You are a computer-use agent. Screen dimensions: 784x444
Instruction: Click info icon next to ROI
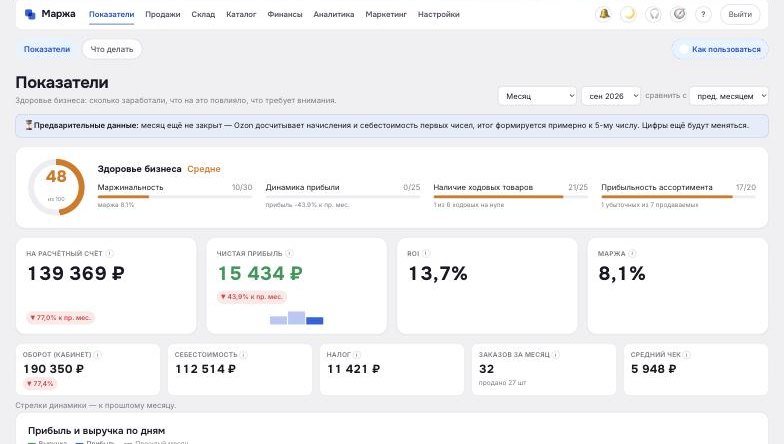coord(426,254)
